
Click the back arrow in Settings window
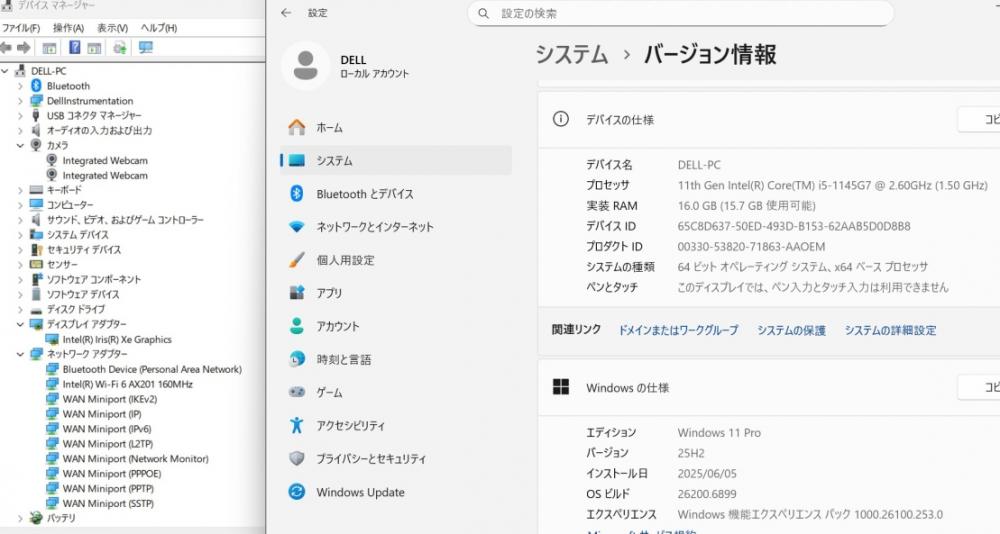coord(286,13)
